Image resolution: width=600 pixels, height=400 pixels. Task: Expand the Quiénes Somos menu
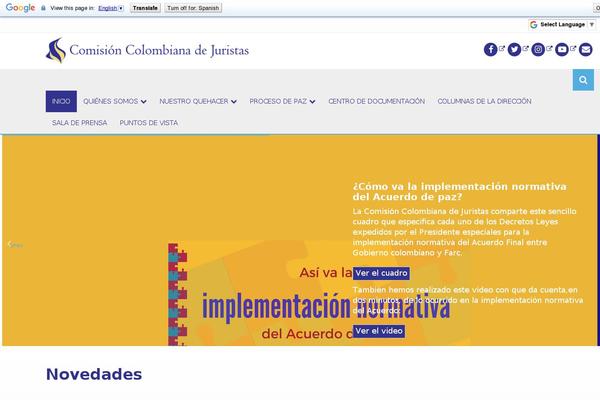click(x=115, y=101)
